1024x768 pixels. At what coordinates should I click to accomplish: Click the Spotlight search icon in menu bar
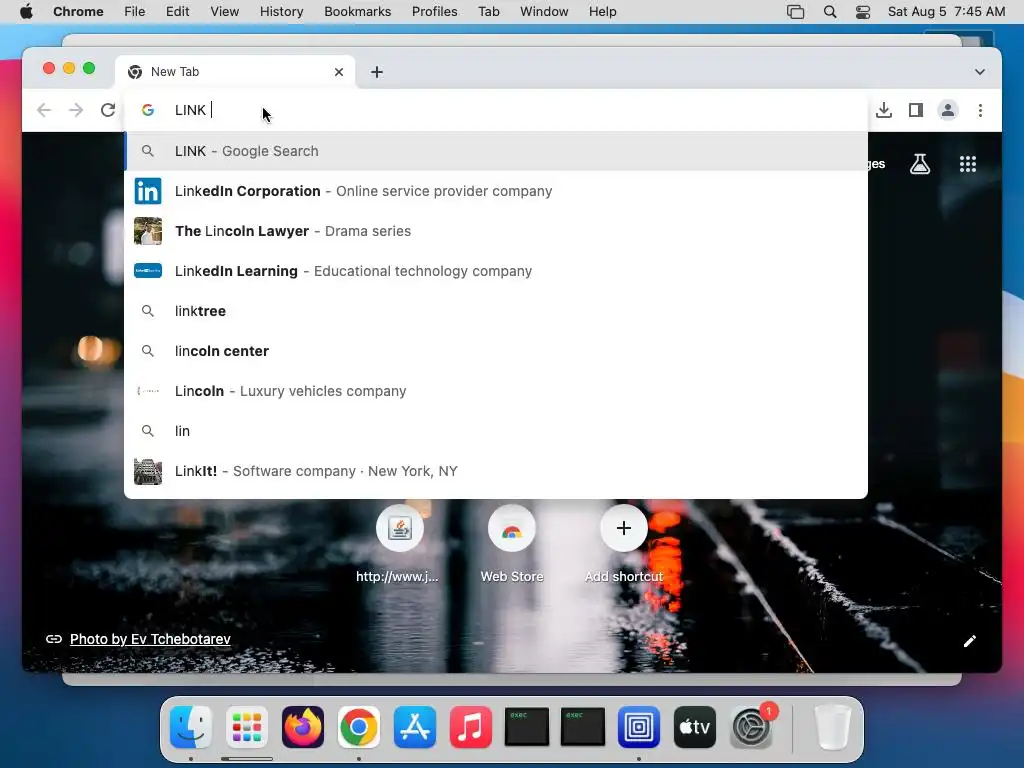pyautogui.click(x=830, y=12)
